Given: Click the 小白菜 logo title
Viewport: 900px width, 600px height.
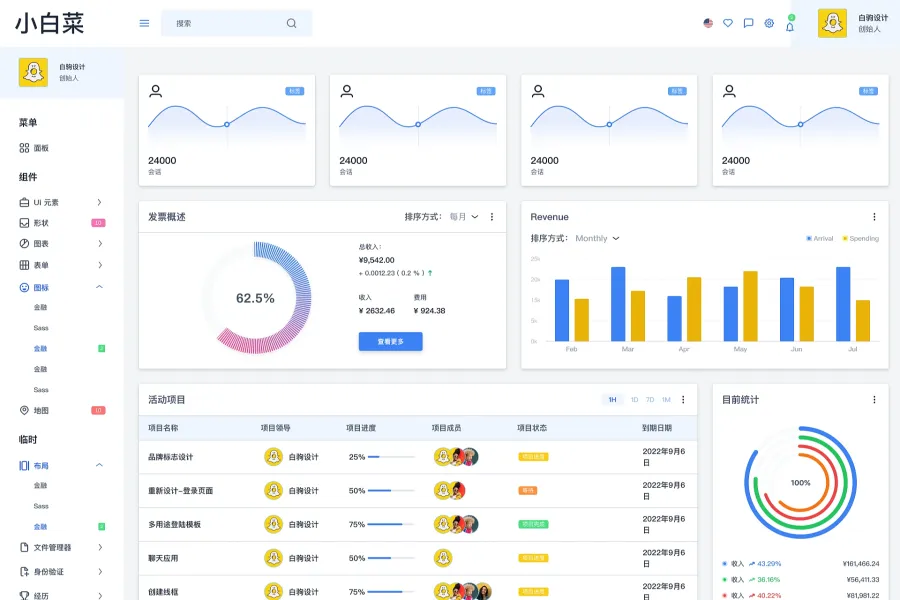Looking at the screenshot, I should point(49,23).
